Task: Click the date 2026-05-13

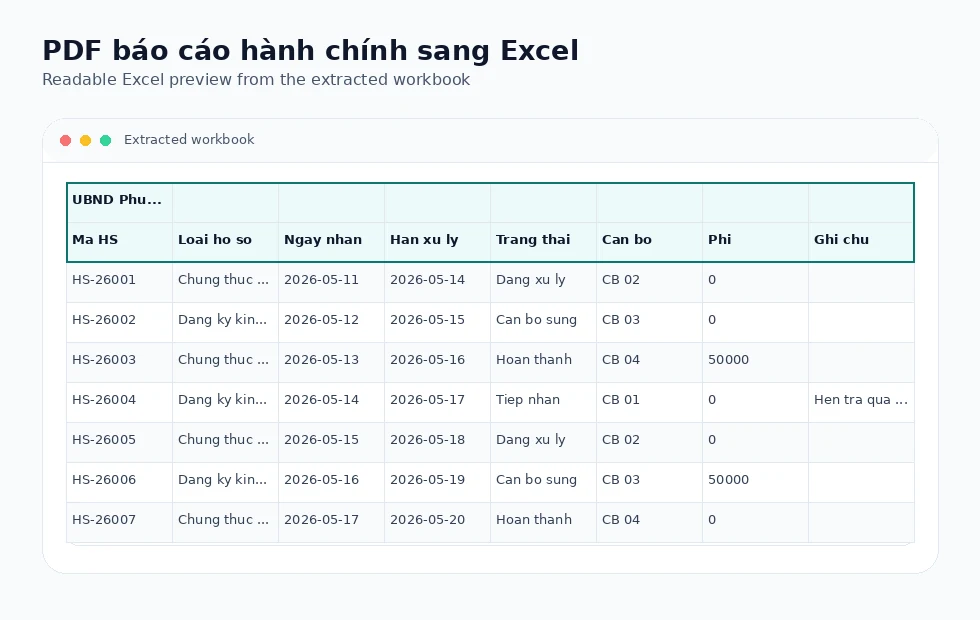Action: point(331,362)
